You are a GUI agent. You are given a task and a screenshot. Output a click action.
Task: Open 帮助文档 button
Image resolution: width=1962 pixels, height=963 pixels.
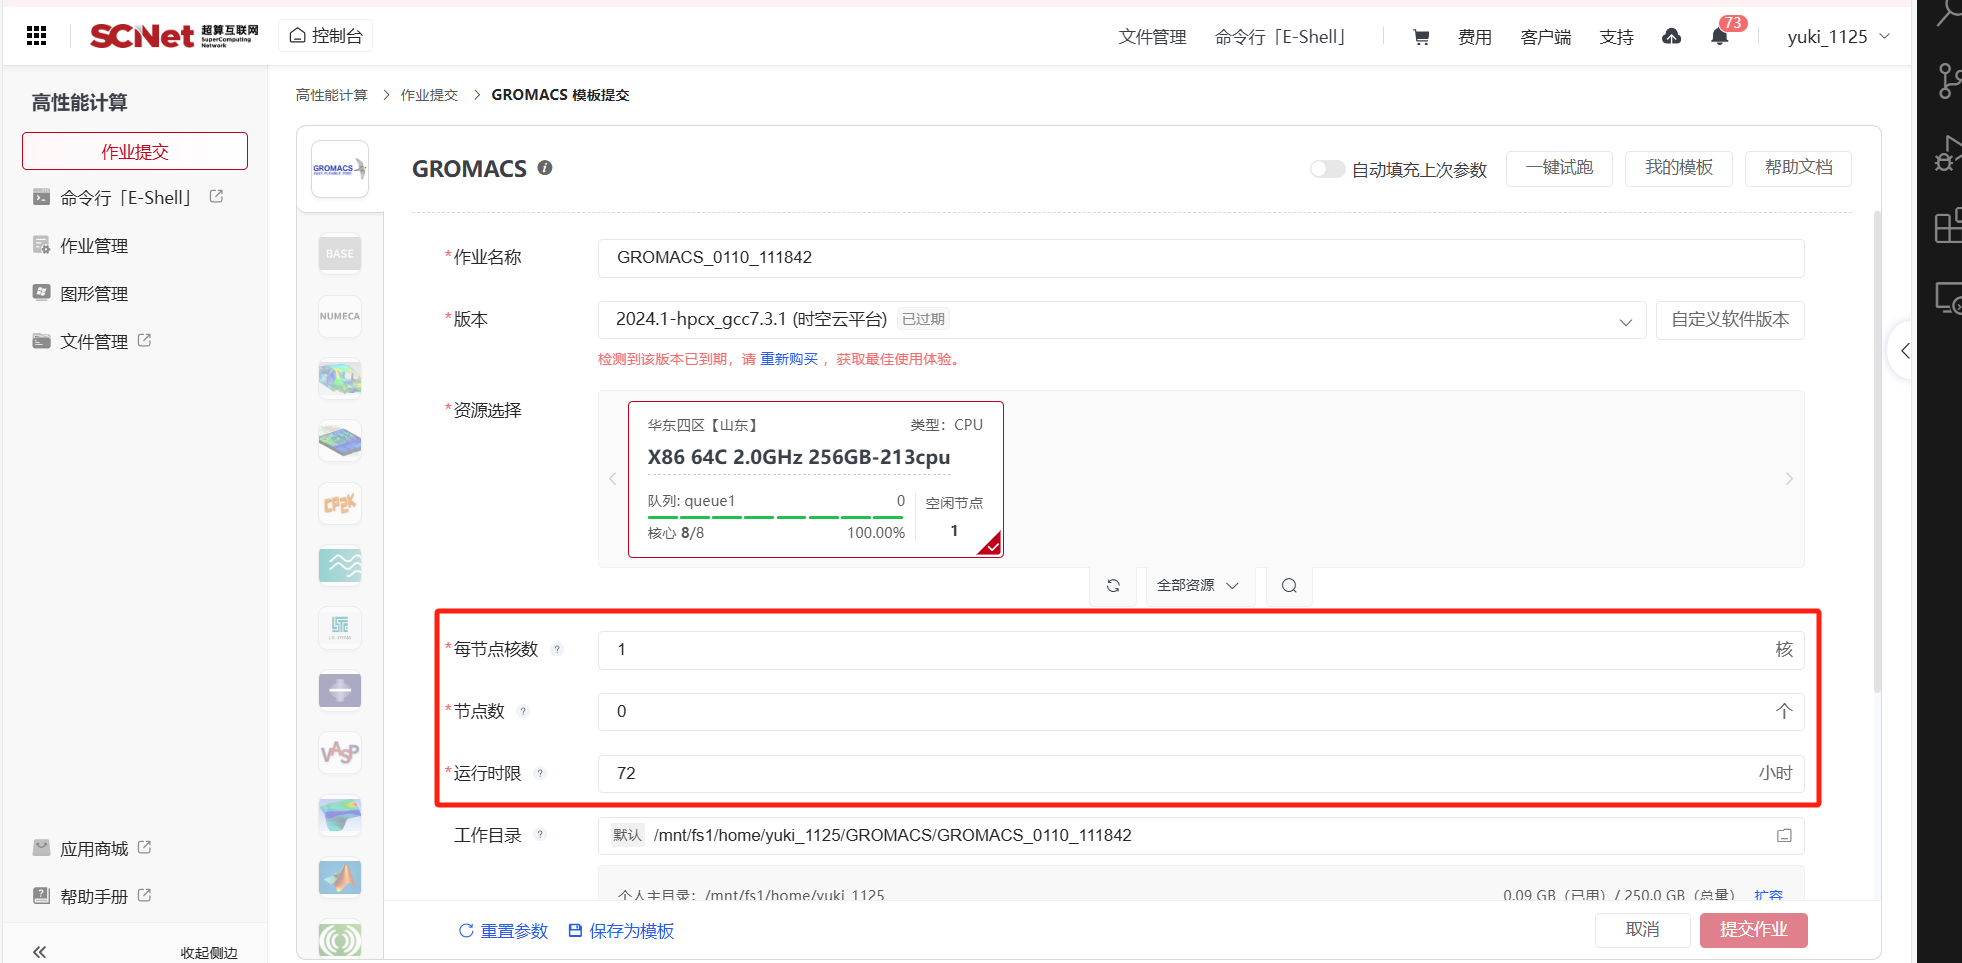(1798, 168)
